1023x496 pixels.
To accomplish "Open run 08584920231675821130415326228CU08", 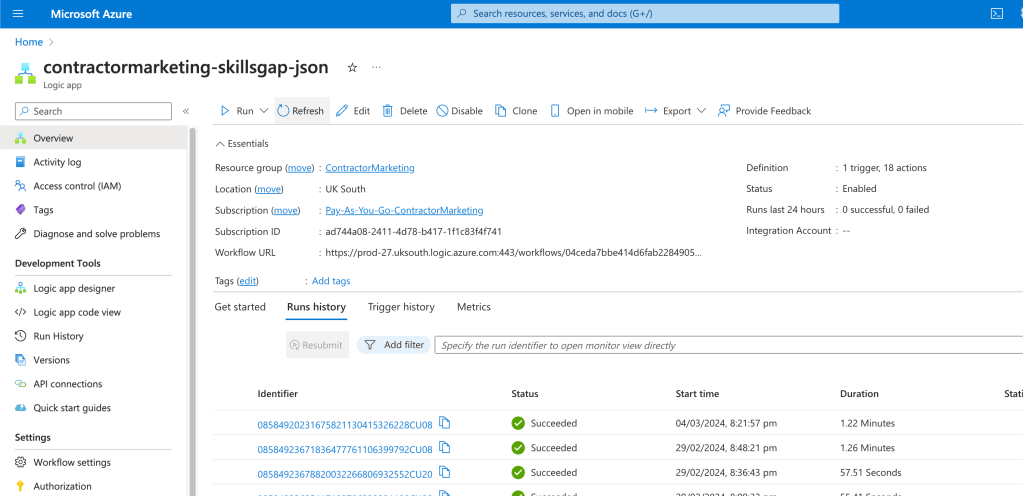I will point(345,425).
